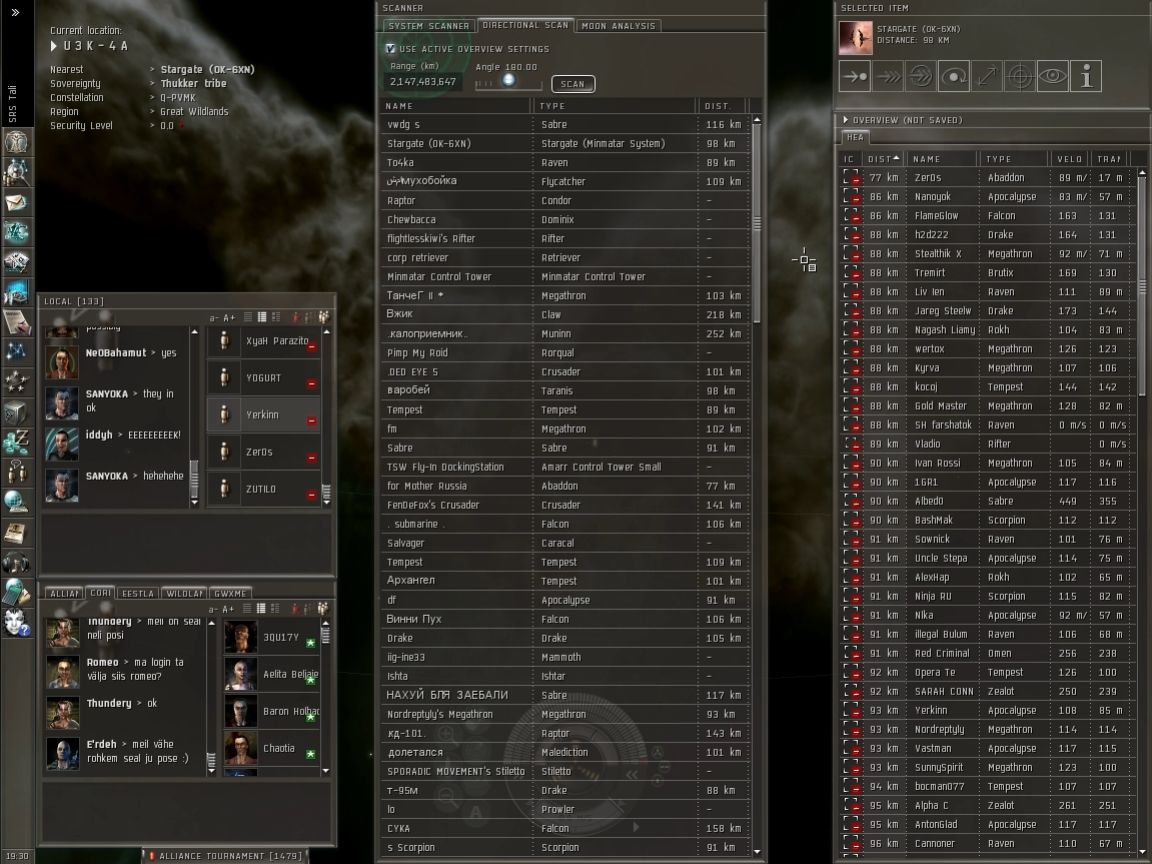The height and width of the screenshot is (864, 1152).
Task: Click the SCAN button
Action: coord(573,84)
